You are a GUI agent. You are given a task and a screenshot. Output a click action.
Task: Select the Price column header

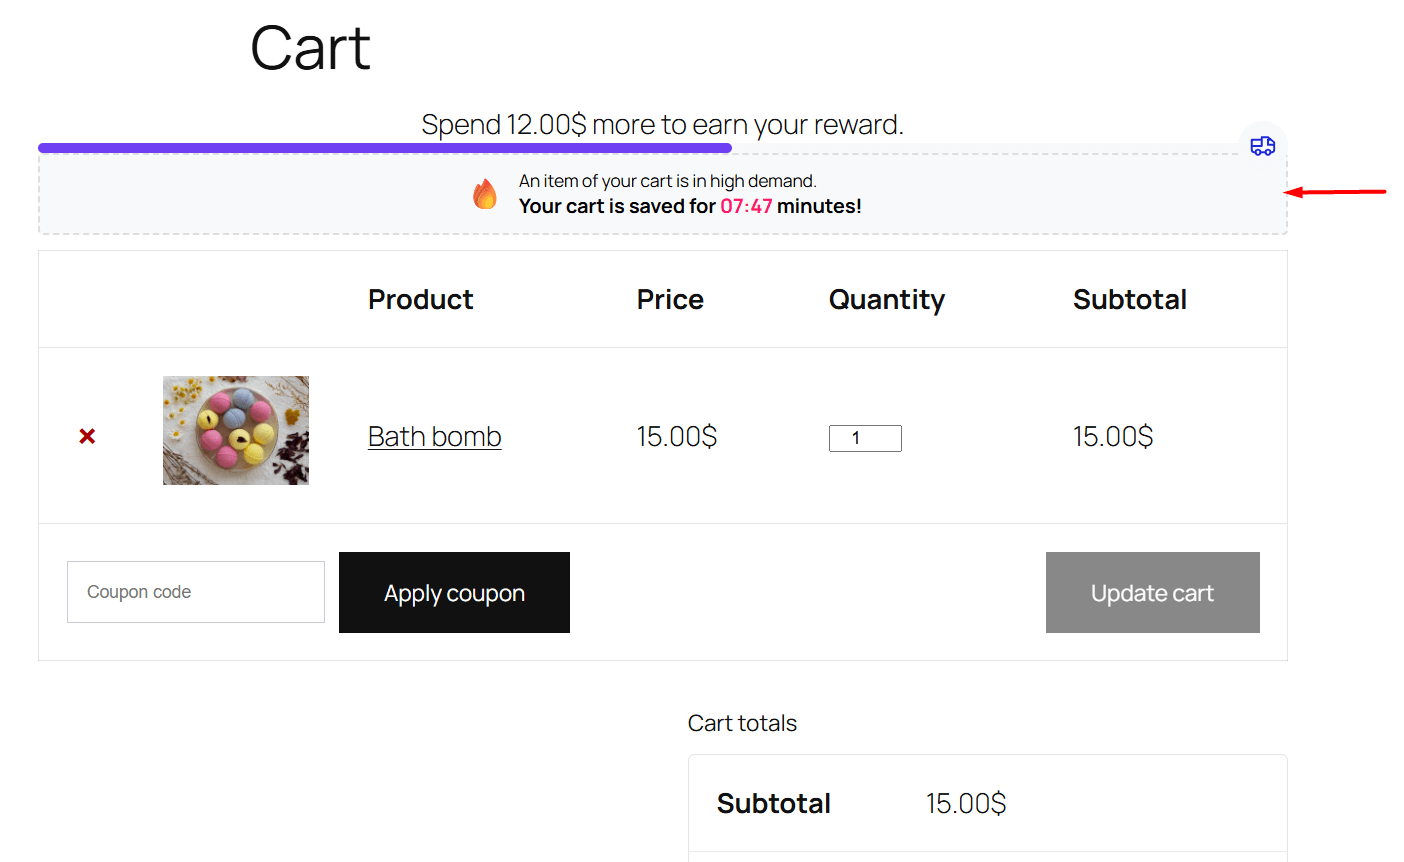(x=670, y=300)
